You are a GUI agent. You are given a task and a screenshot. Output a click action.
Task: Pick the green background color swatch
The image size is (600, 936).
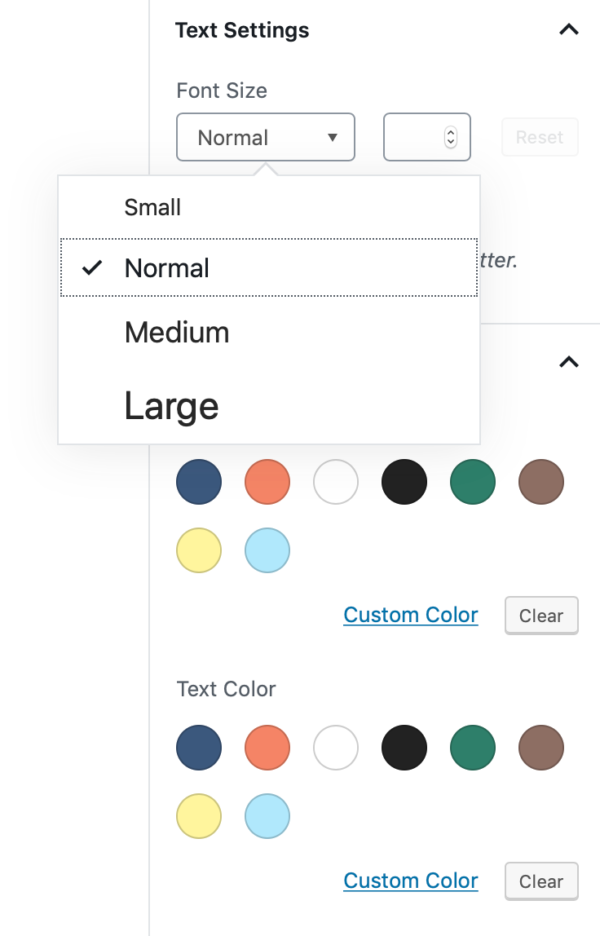[472, 482]
